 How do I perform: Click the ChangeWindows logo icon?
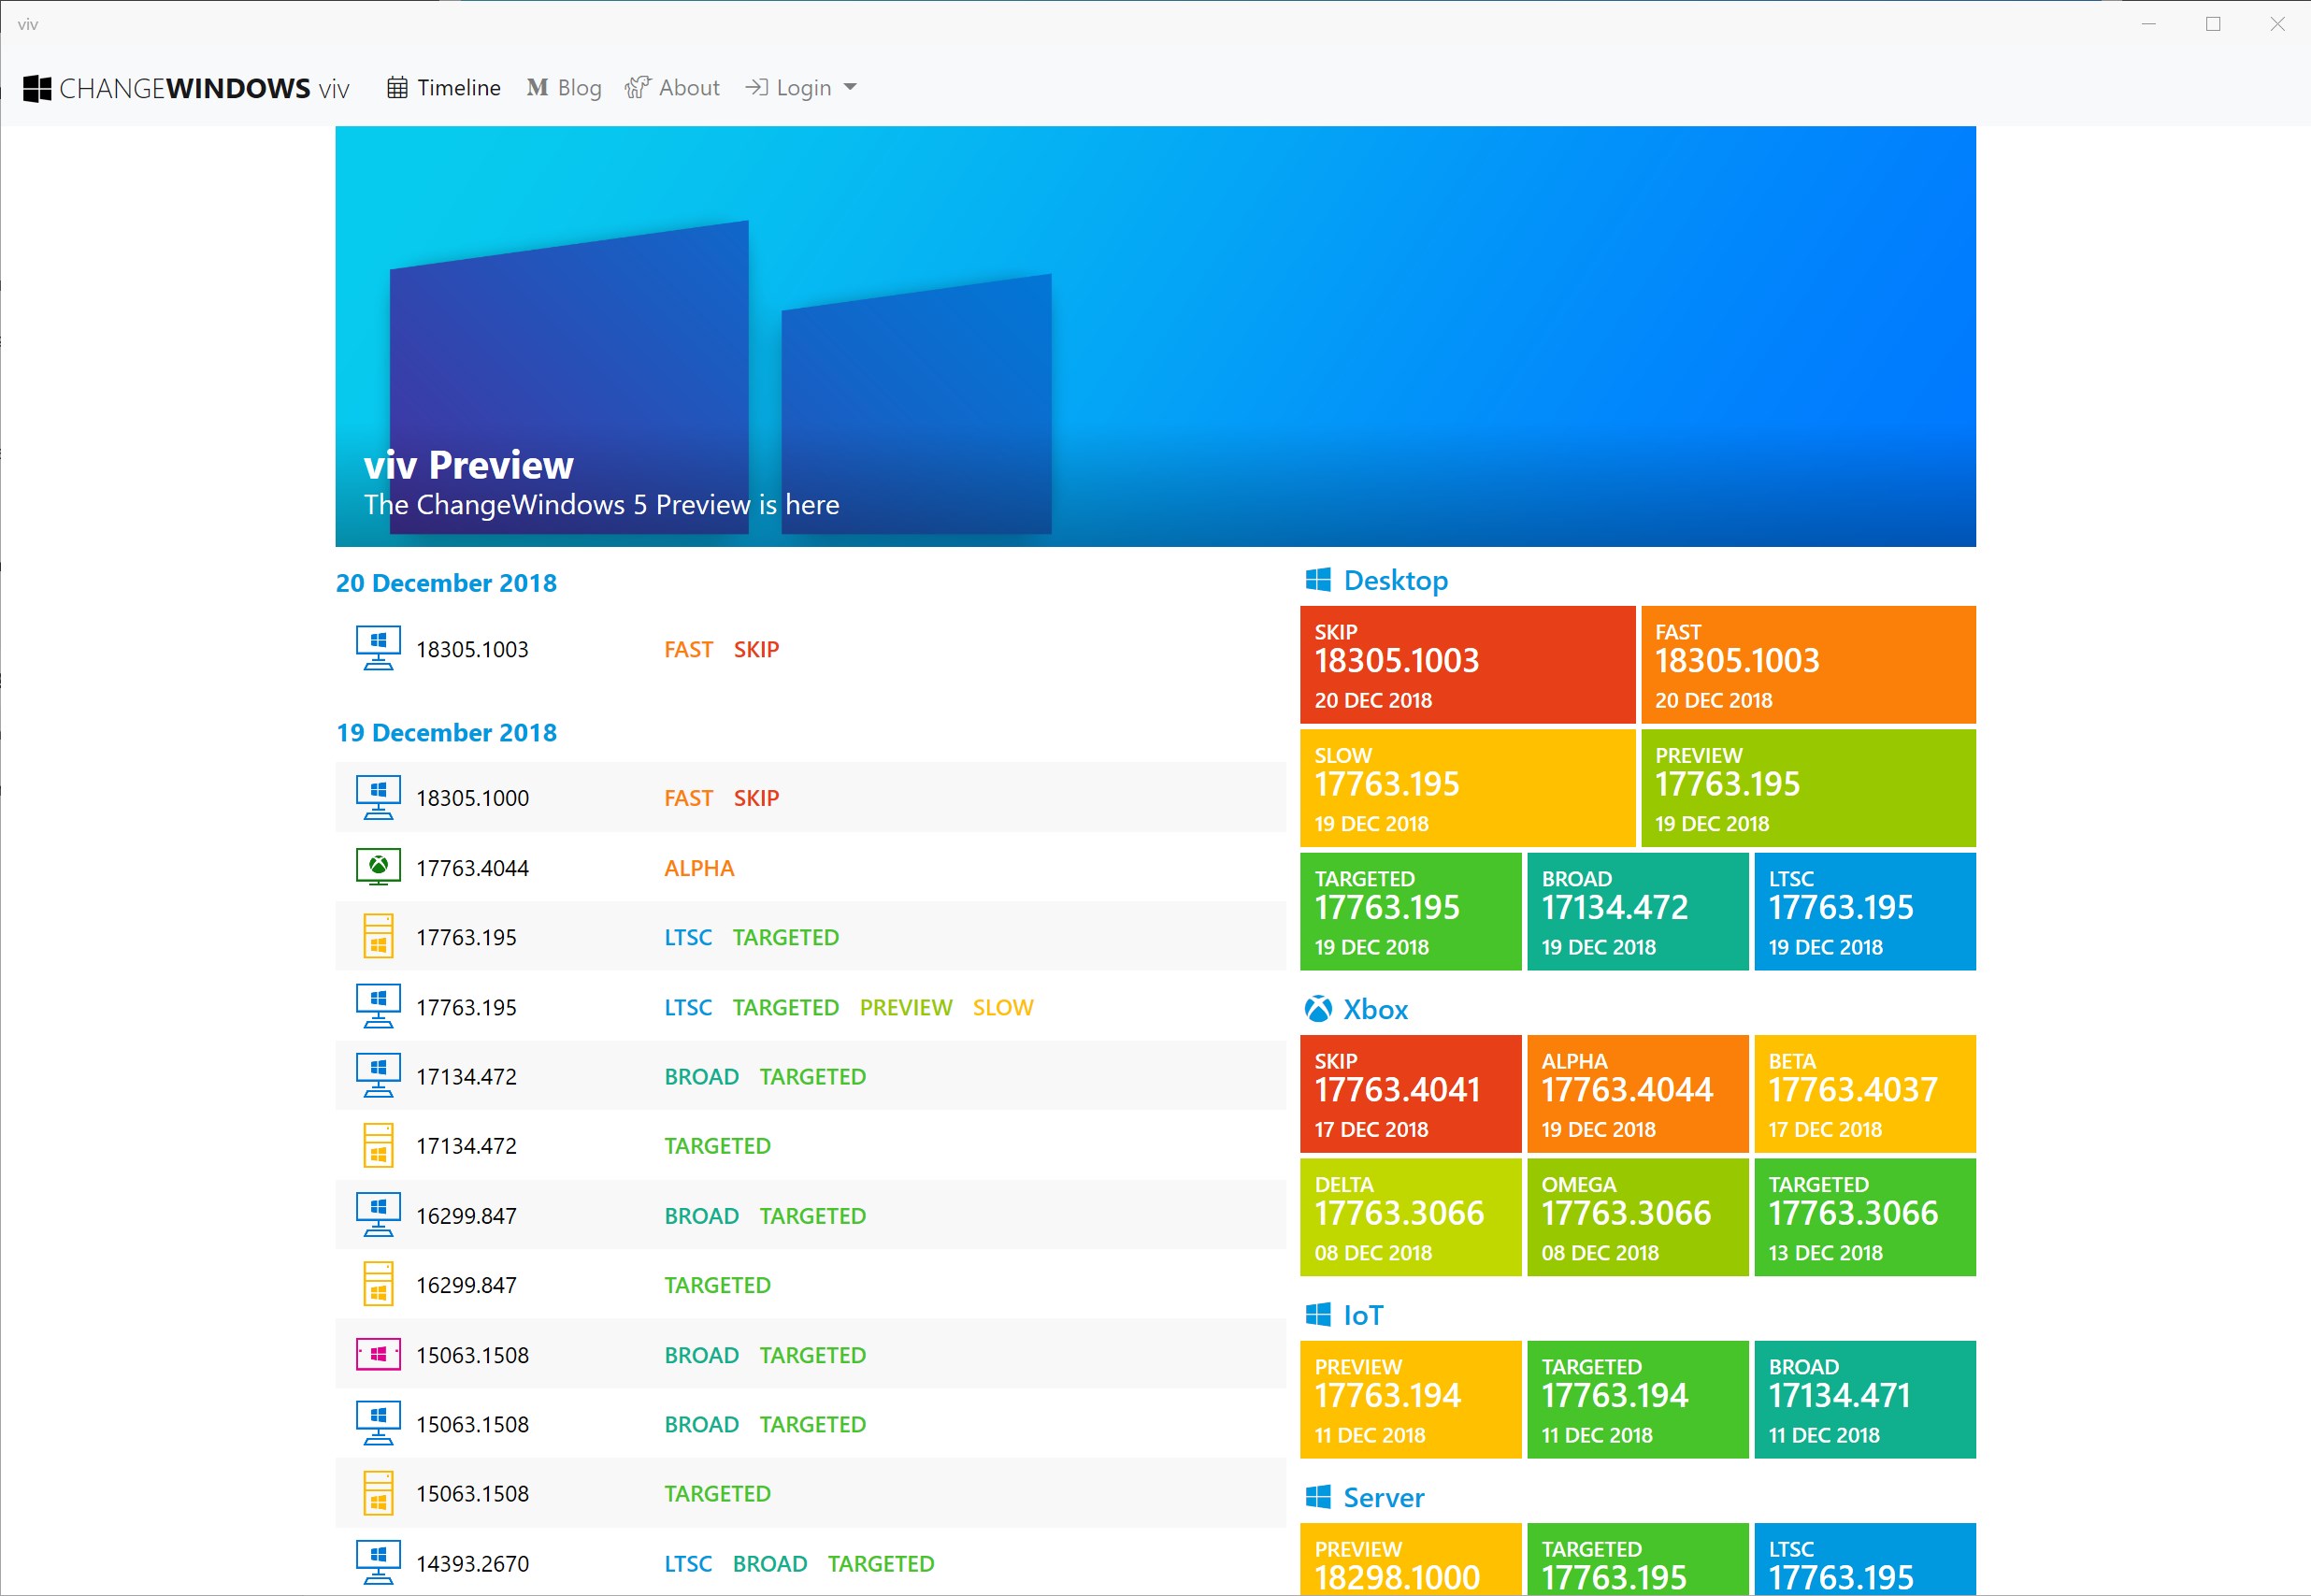point(37,88)
